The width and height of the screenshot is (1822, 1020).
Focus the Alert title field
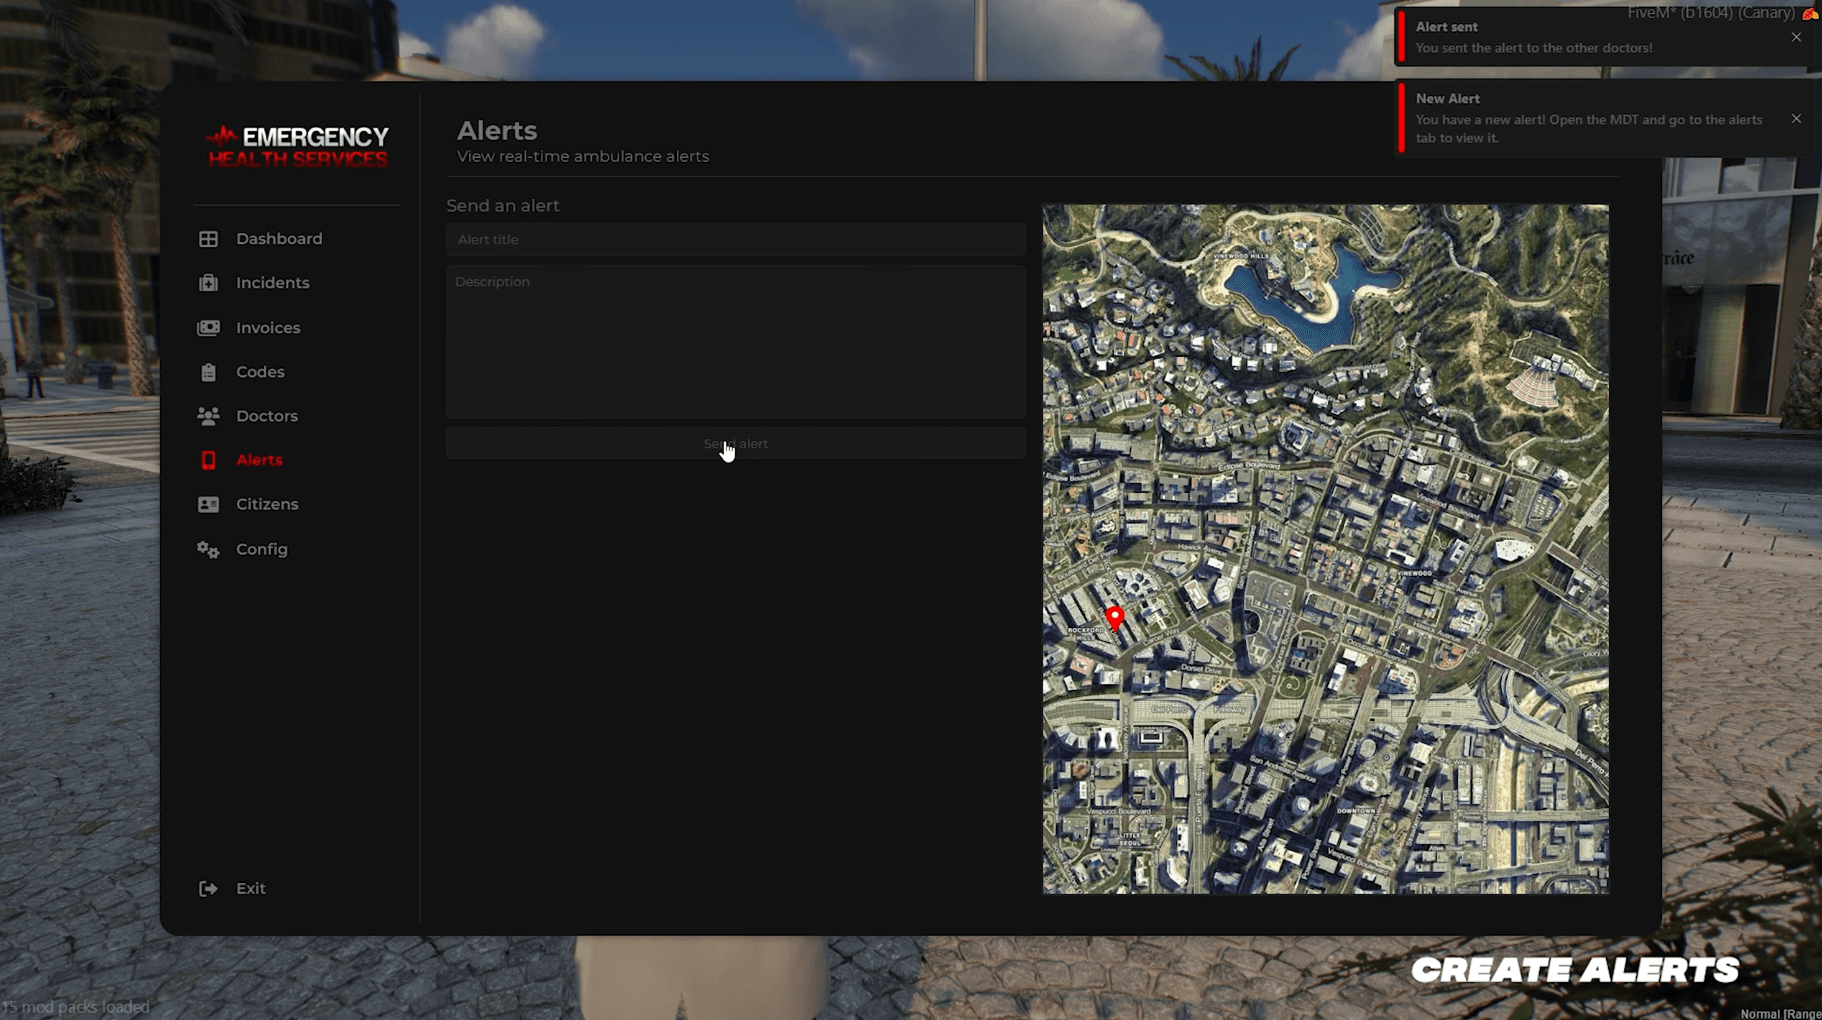[735, 240]
